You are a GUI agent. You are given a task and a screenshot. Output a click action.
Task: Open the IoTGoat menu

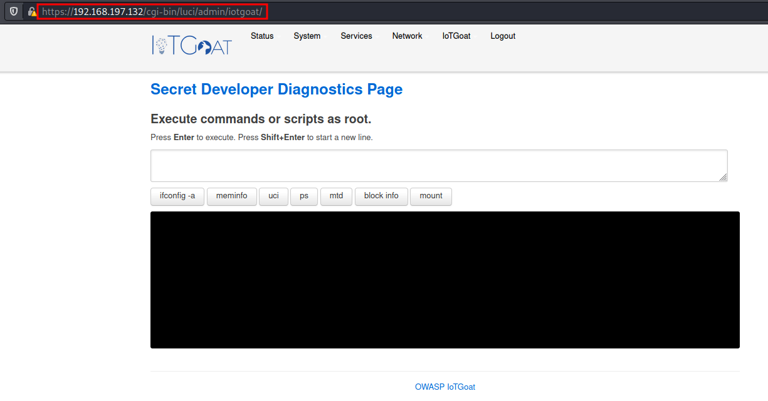(456, 36)
